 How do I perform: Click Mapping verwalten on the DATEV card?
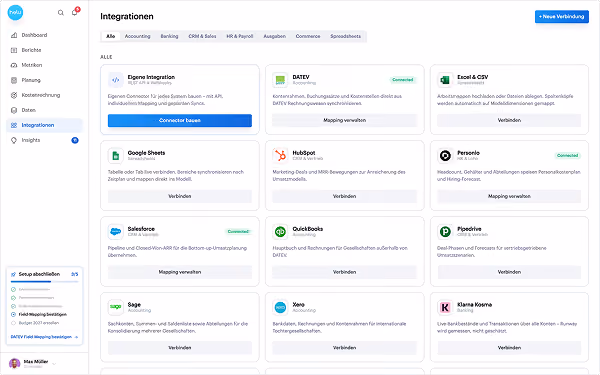pyautogui.click(x=344, y=120)
